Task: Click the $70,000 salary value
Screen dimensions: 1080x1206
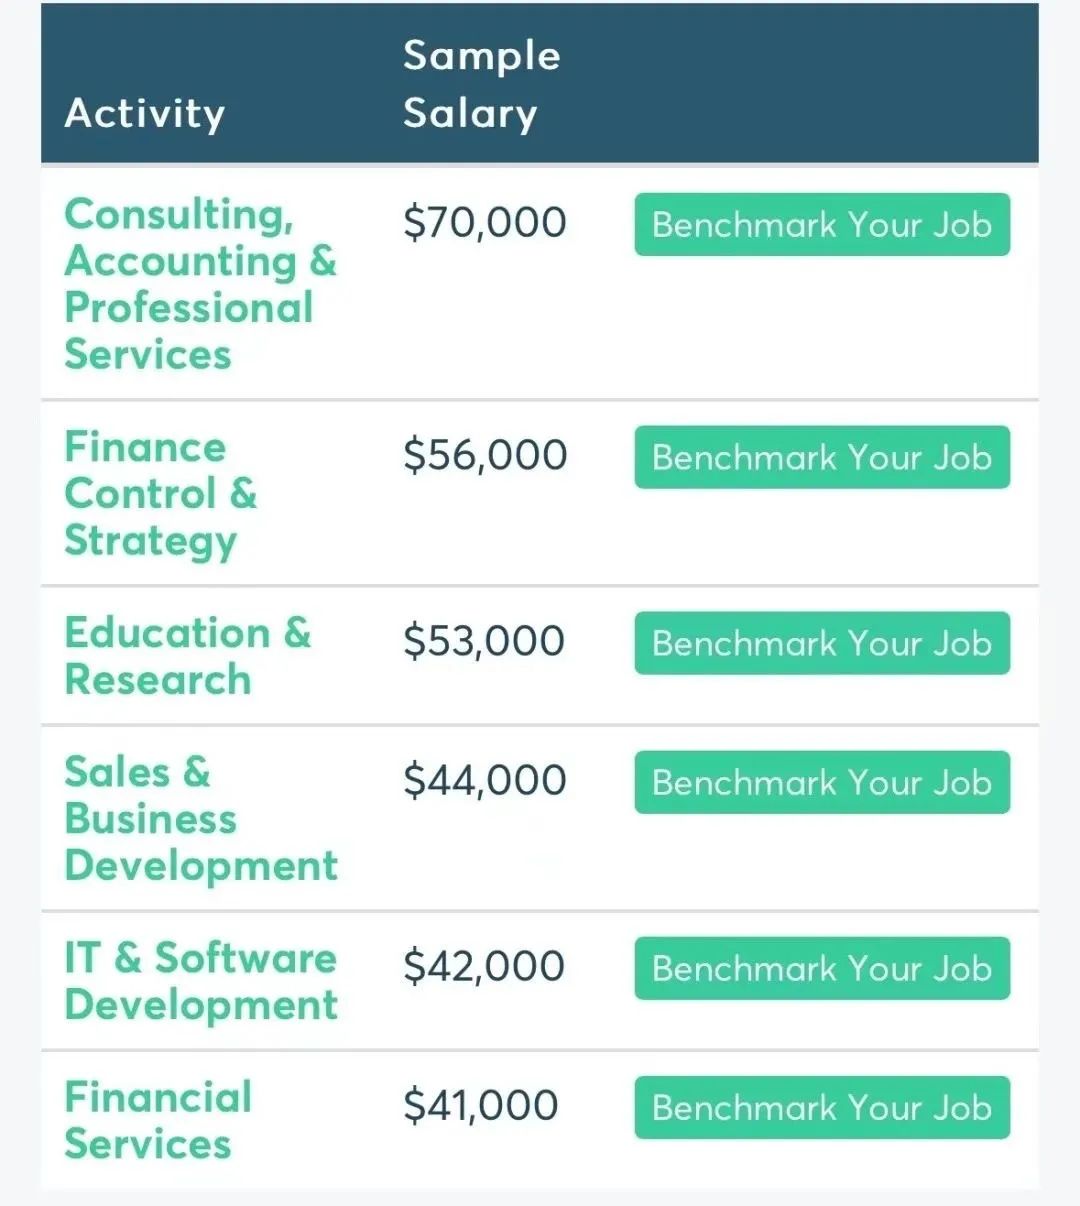Action: pos(484,222)
